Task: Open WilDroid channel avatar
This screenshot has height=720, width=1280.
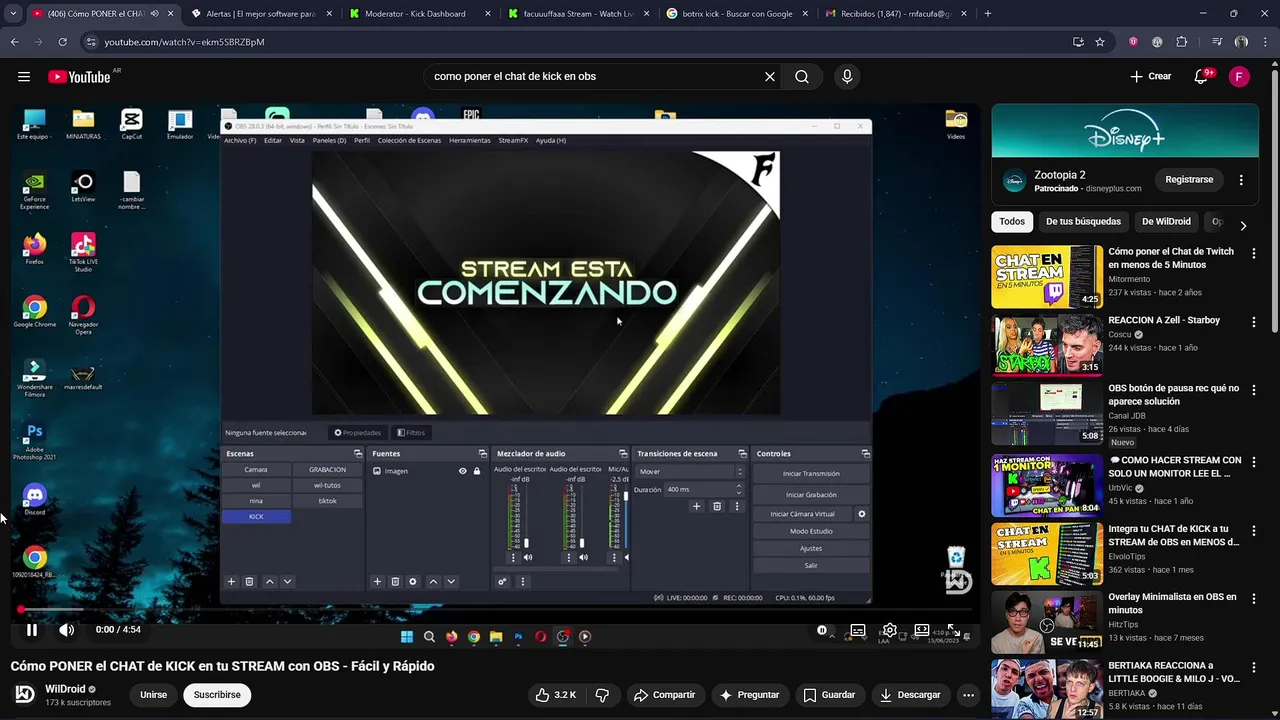Action: [x=25, y=694]
